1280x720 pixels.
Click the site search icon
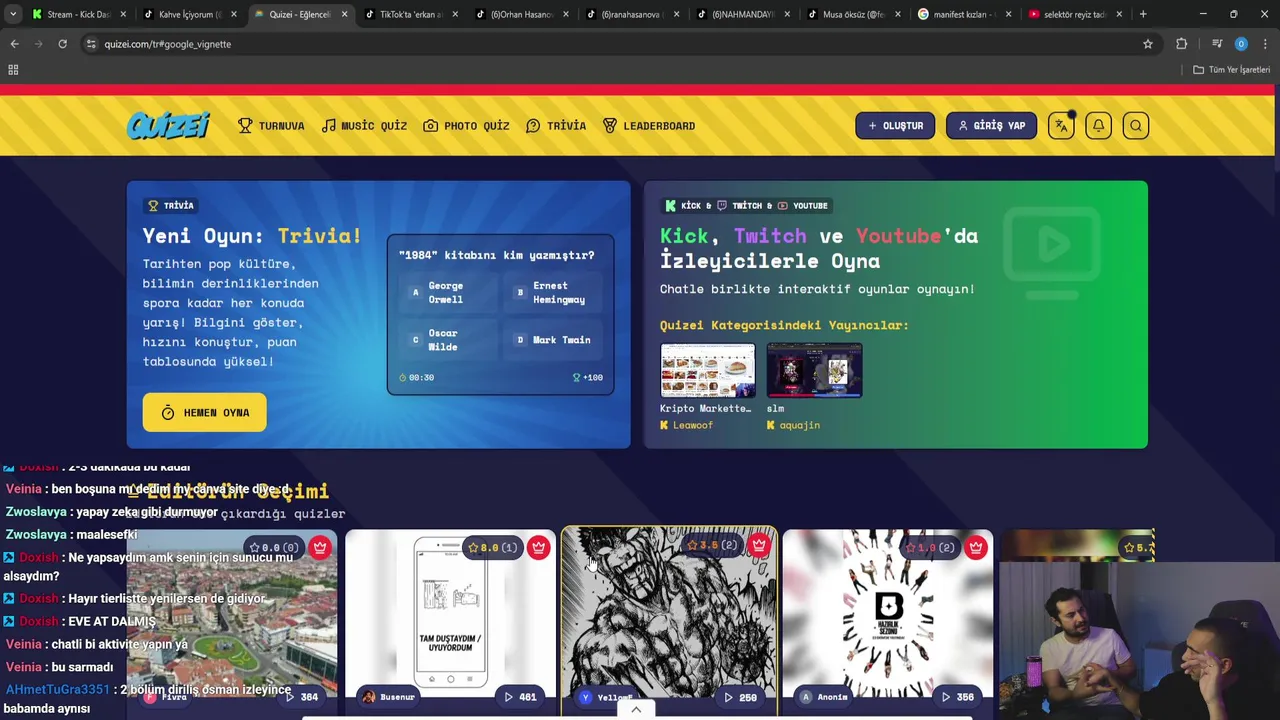click(x=1135, y=126)
